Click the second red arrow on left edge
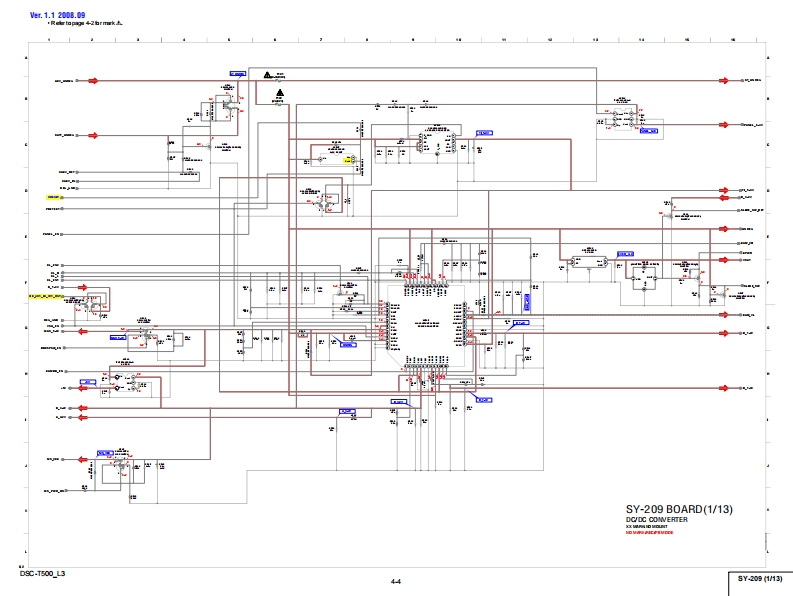 coord(92,135)
